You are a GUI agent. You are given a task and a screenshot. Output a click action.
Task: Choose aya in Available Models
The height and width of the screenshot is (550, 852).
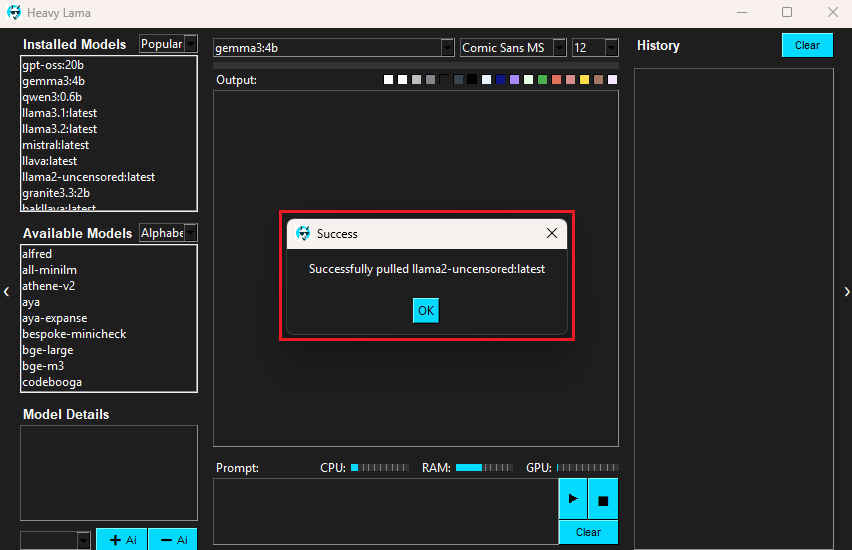click(31, 302)
